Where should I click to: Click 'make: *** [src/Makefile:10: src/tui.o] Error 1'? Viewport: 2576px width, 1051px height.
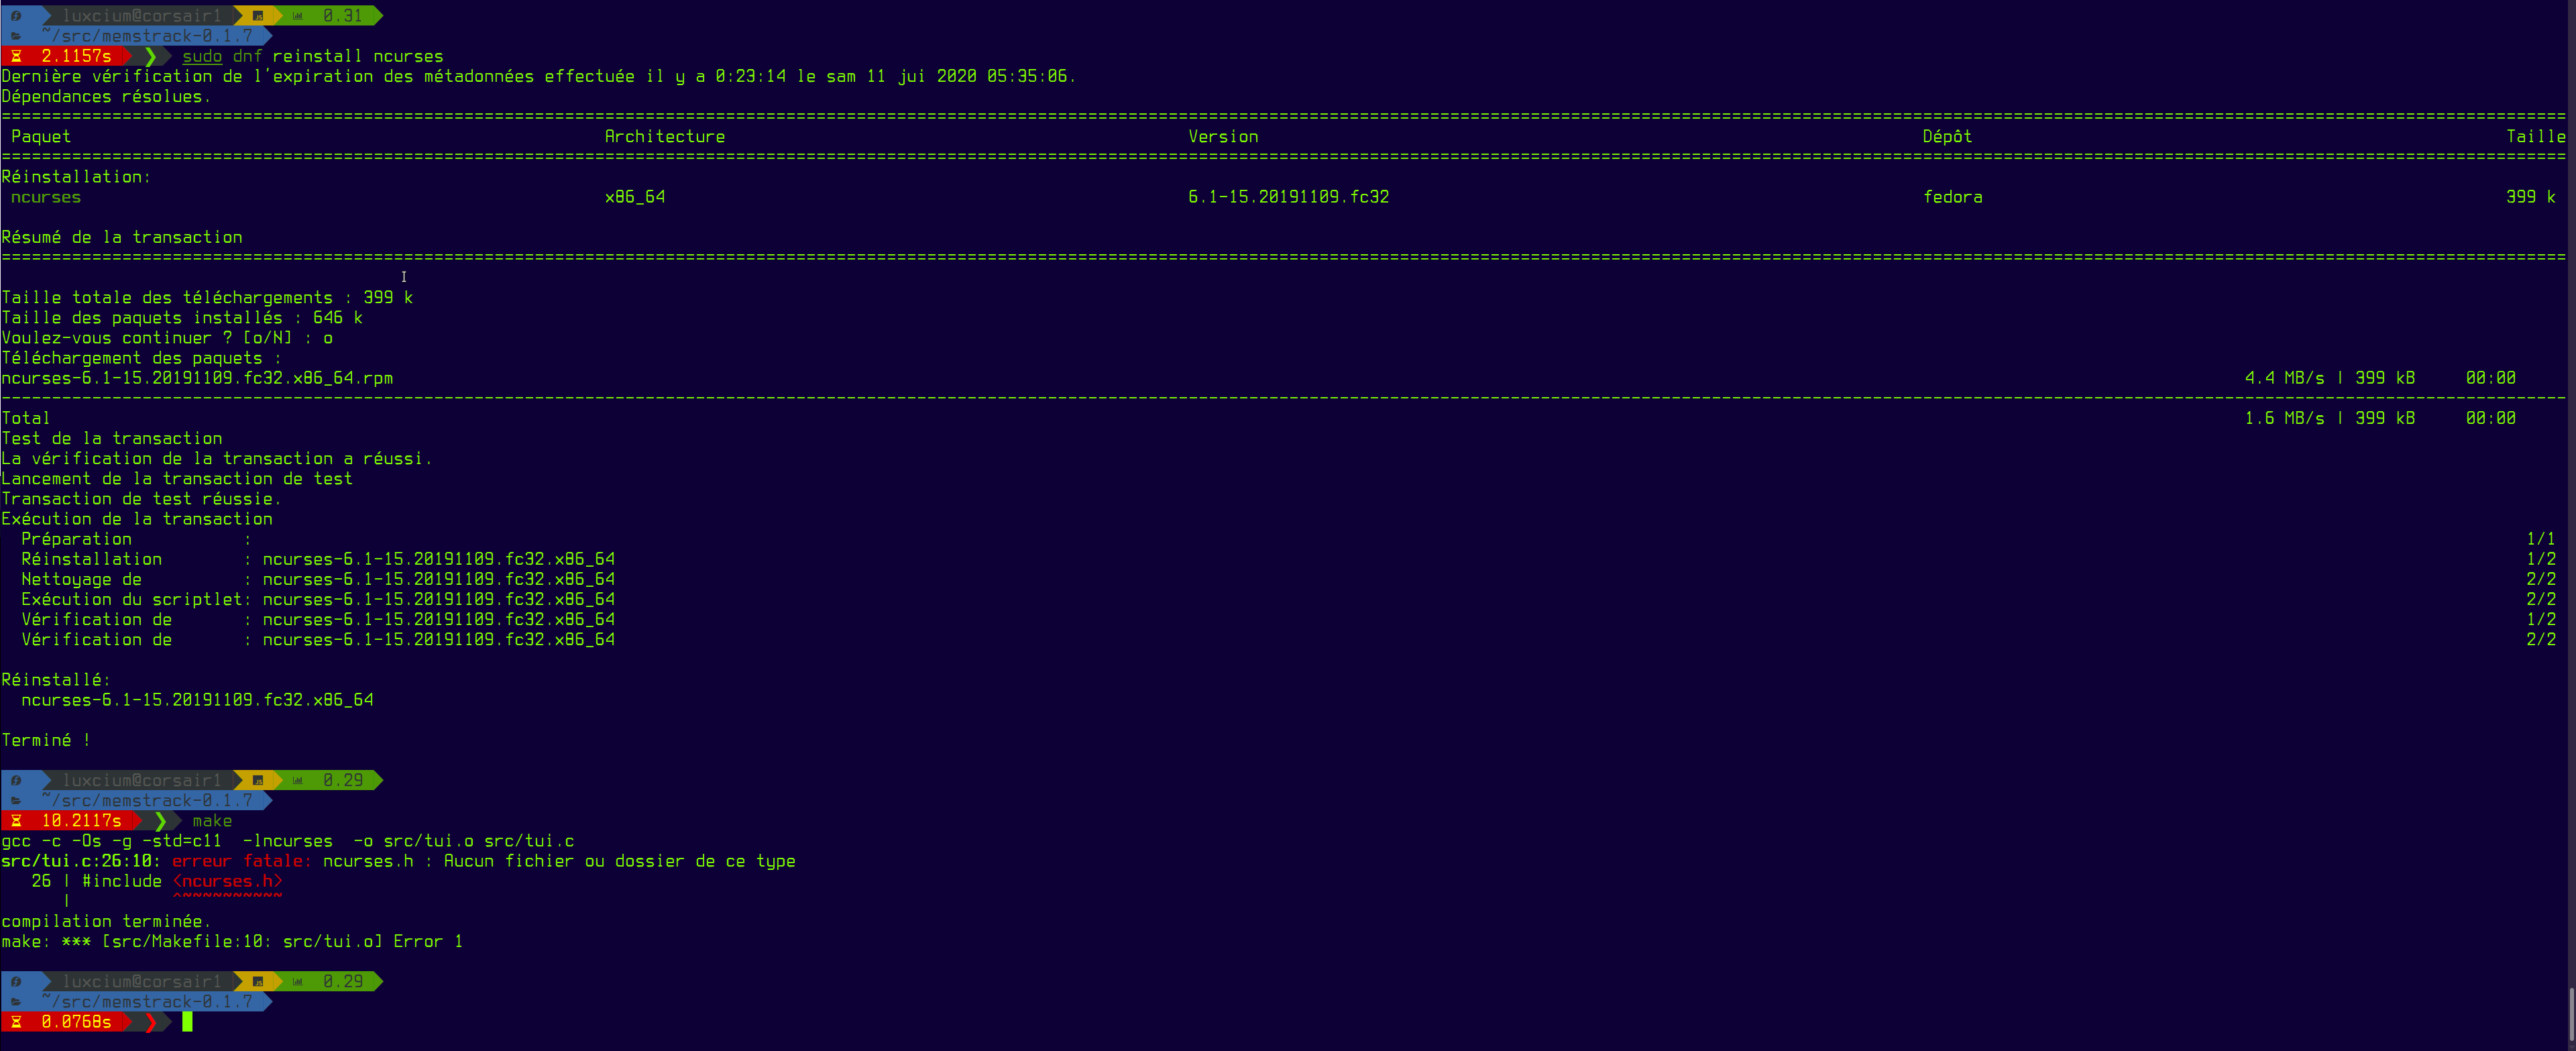click(232, 941)
